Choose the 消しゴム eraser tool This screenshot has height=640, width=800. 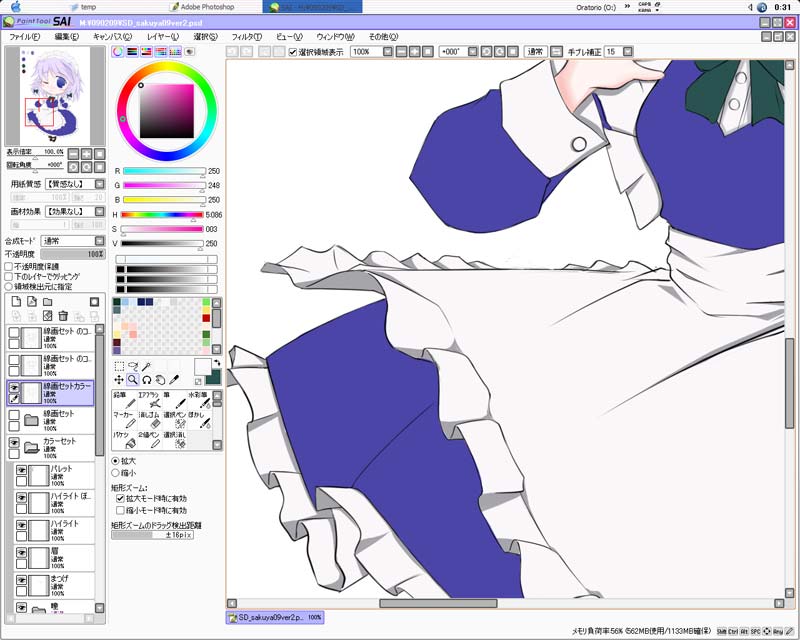(149, 420)
